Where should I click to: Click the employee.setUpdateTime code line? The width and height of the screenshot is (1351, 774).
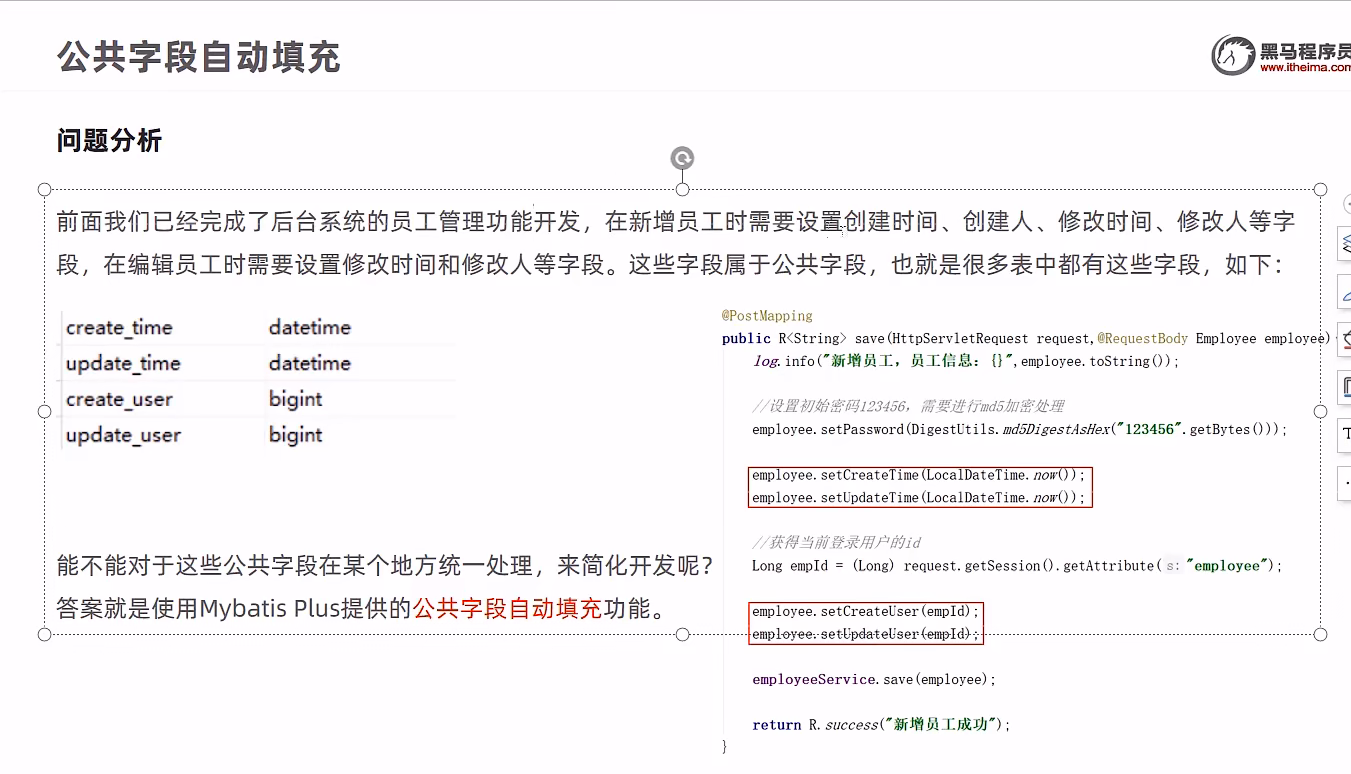pyautogui.click(x=918, y=497)
